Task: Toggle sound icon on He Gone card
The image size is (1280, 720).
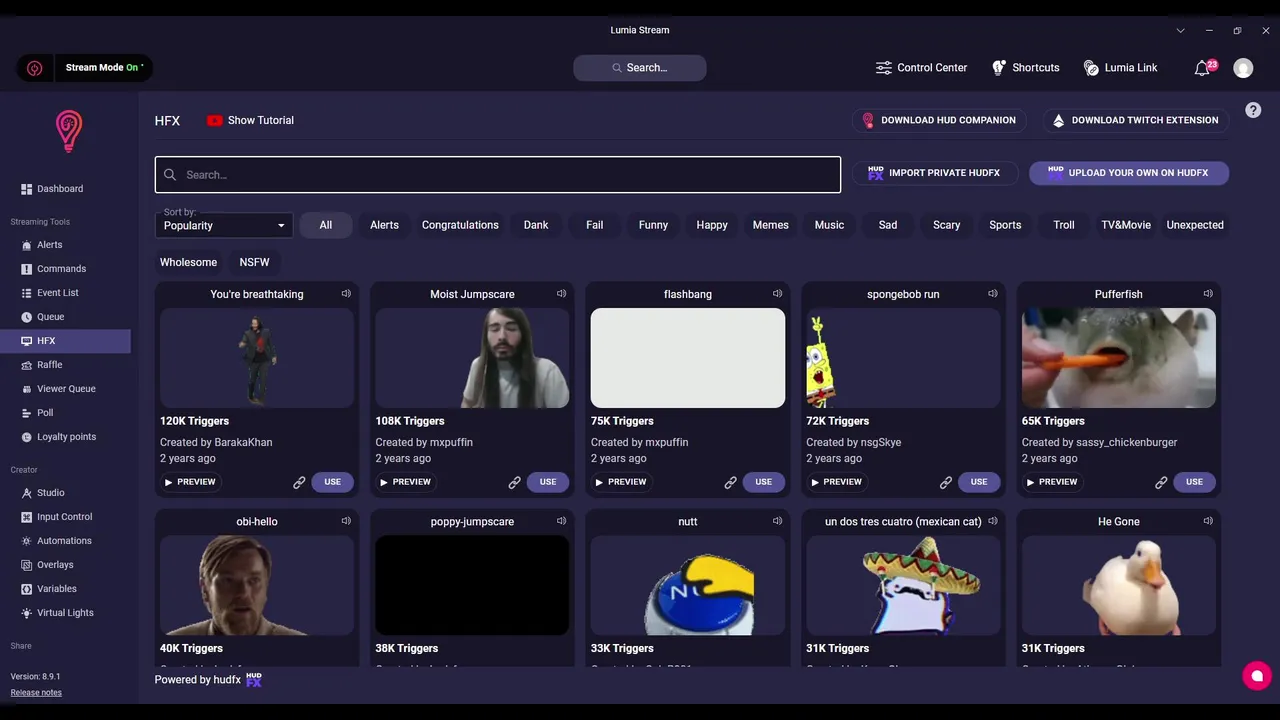Action: (x=1208, y=521)
